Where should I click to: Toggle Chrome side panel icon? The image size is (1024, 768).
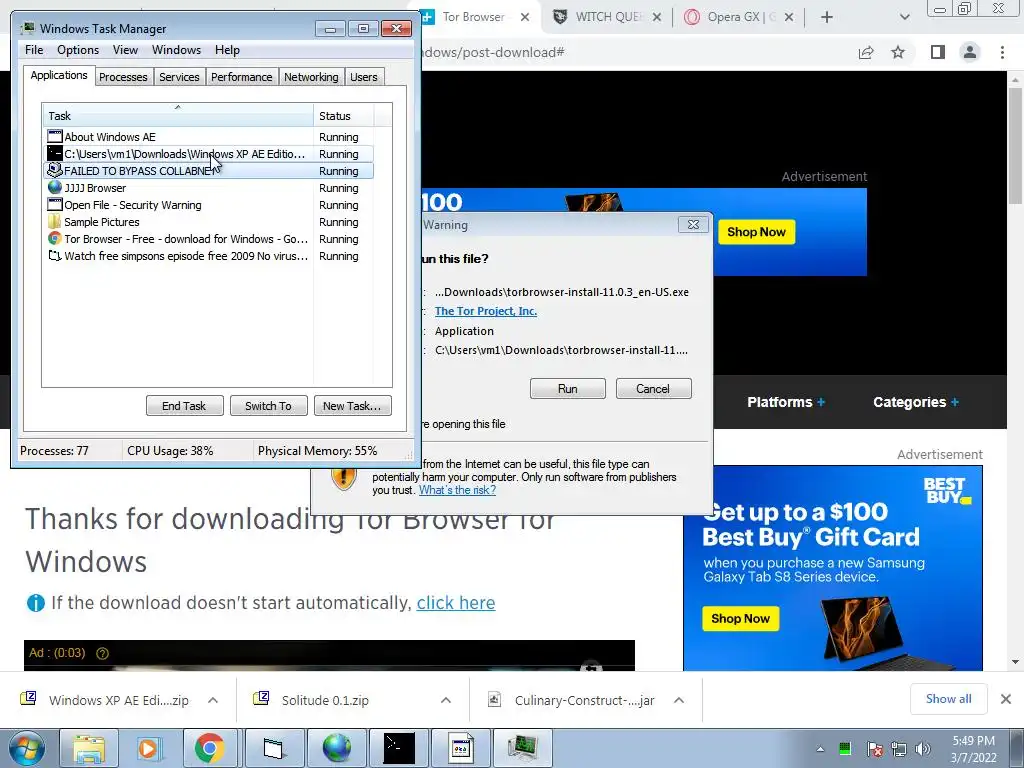tap(938, 52)
